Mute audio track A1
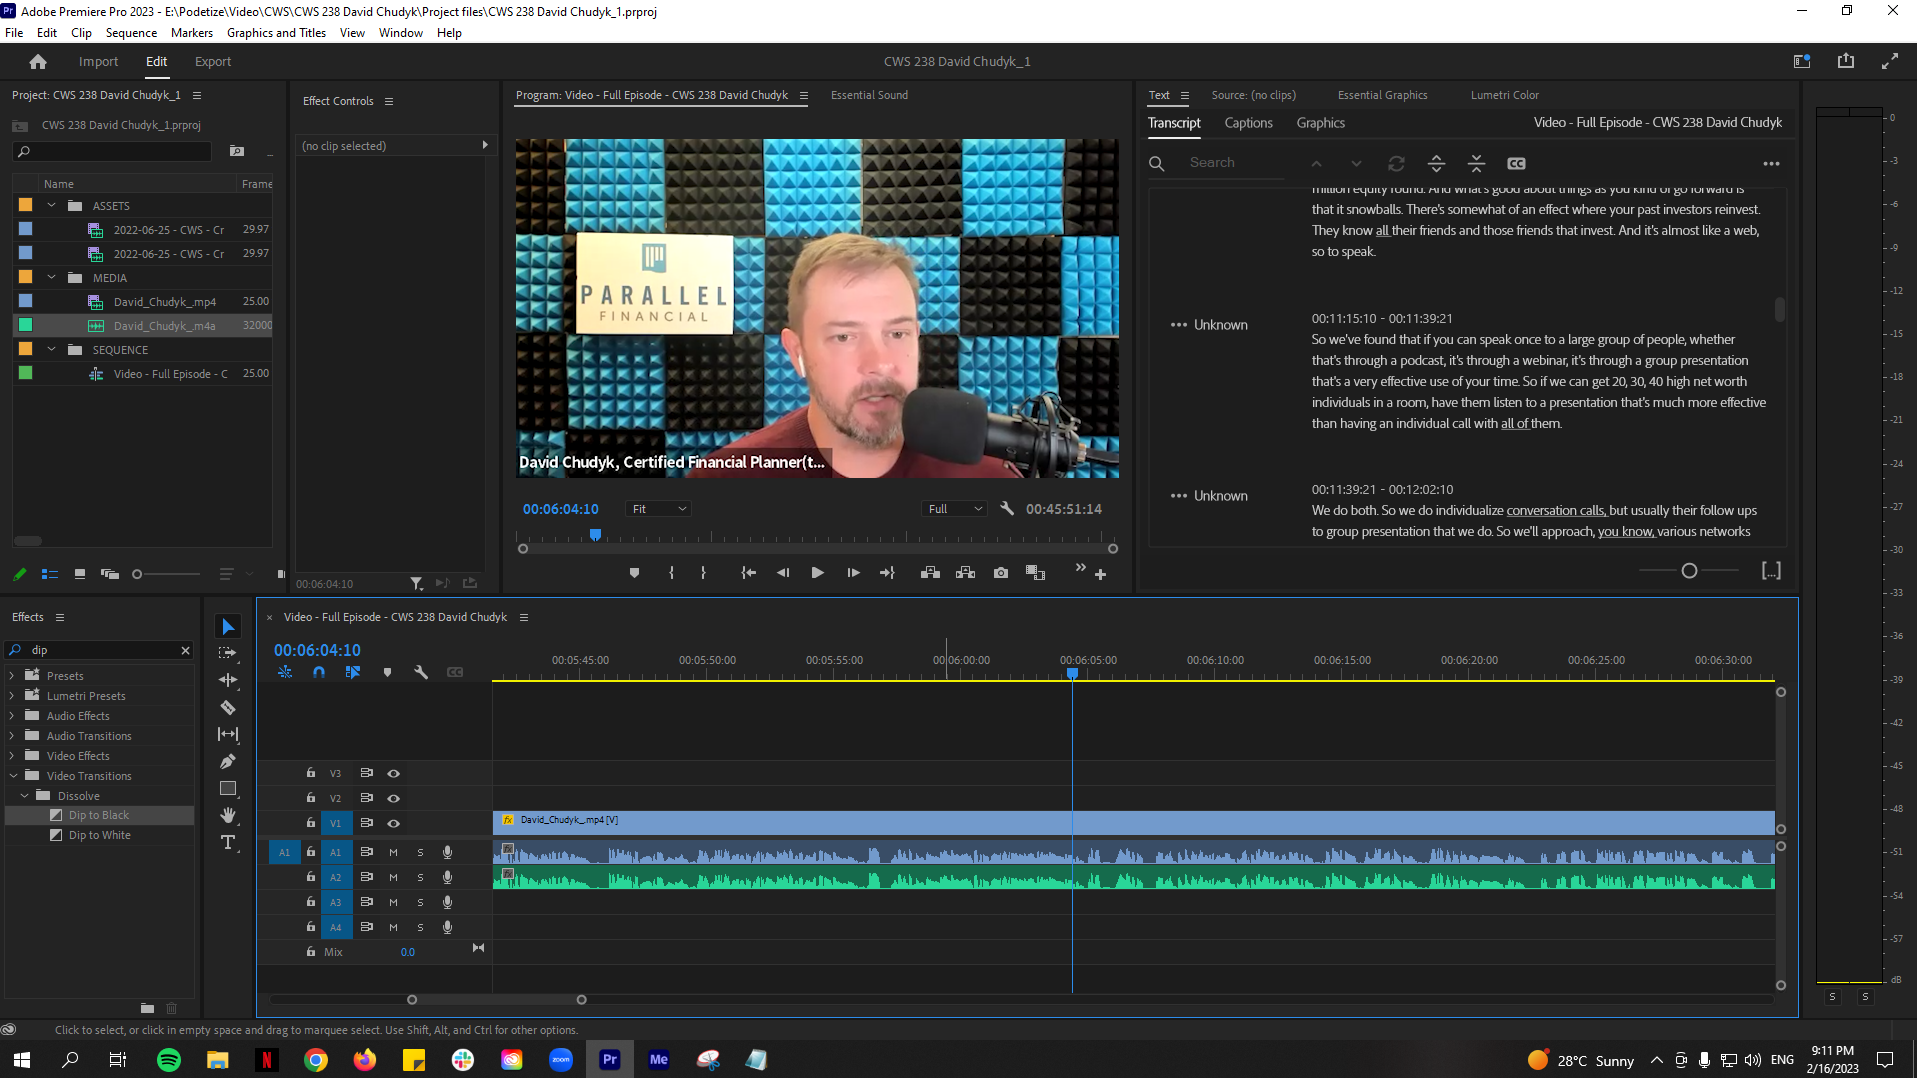 [x=393, y=852]
